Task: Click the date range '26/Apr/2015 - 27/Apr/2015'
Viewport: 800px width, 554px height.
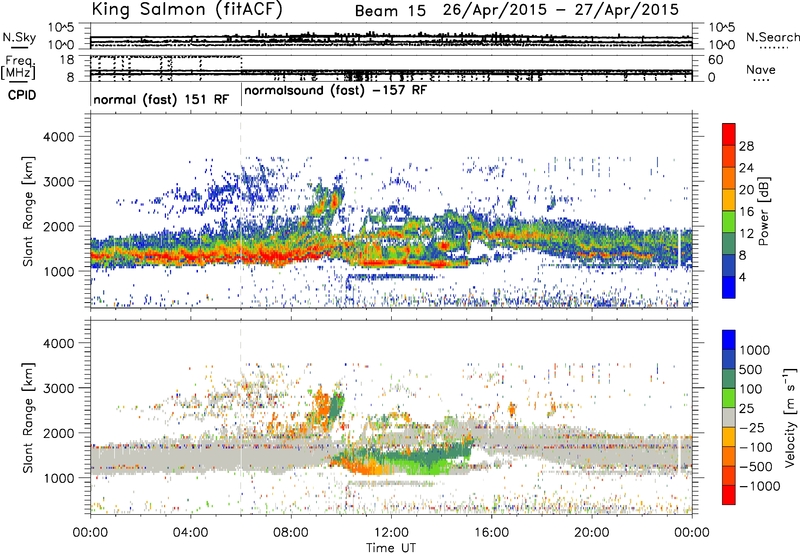Action: [x=561, y=10]
